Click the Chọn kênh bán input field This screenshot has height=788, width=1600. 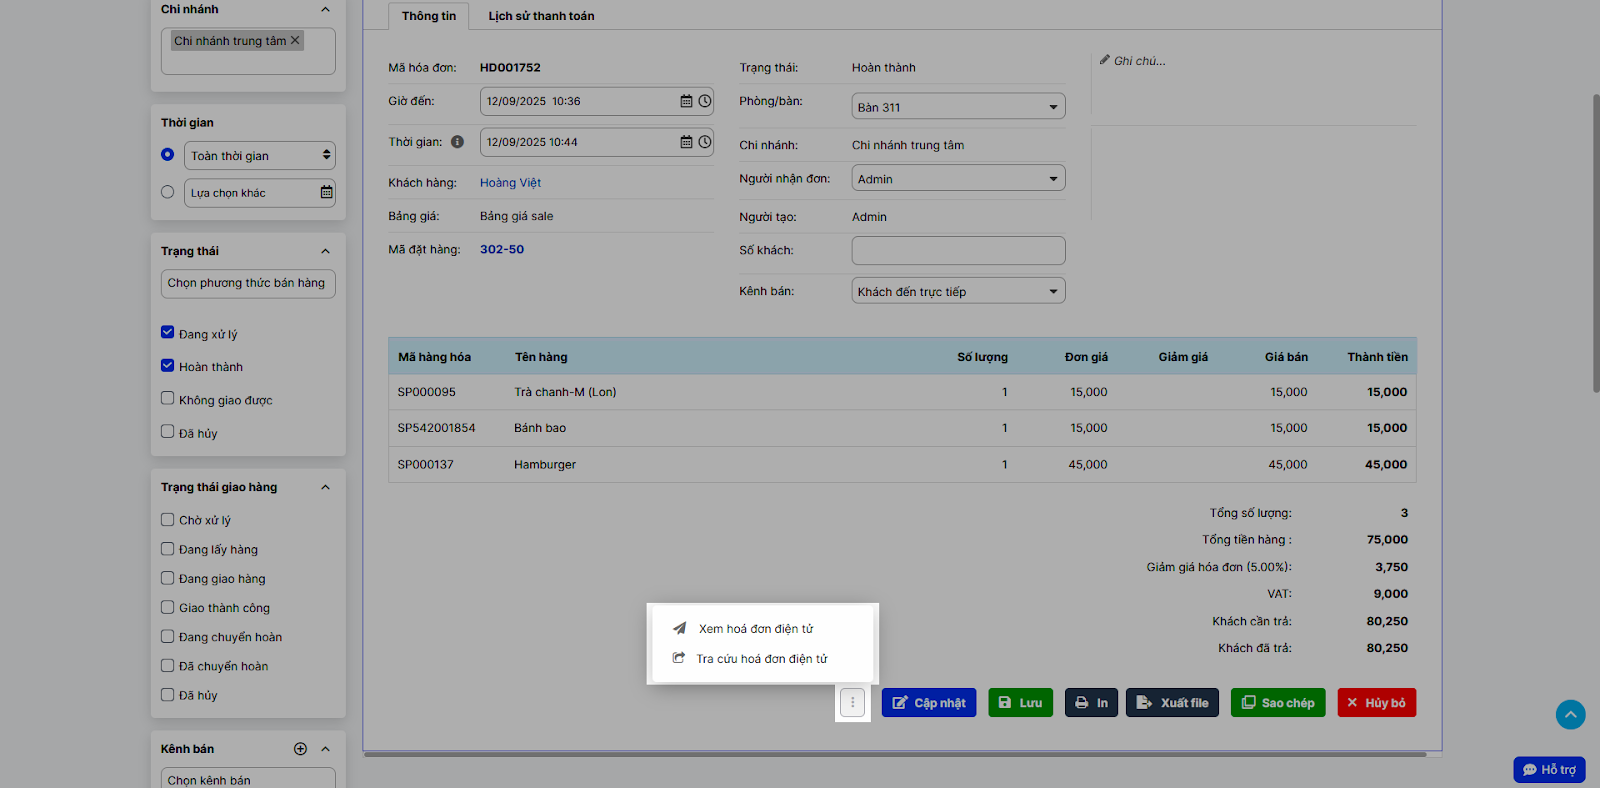pos(248,779)
